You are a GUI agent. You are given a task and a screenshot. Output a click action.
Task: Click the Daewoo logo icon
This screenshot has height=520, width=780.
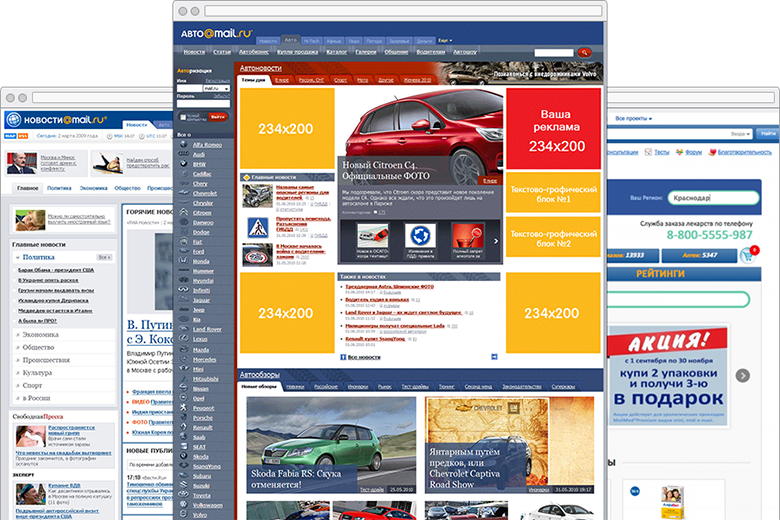184,222
